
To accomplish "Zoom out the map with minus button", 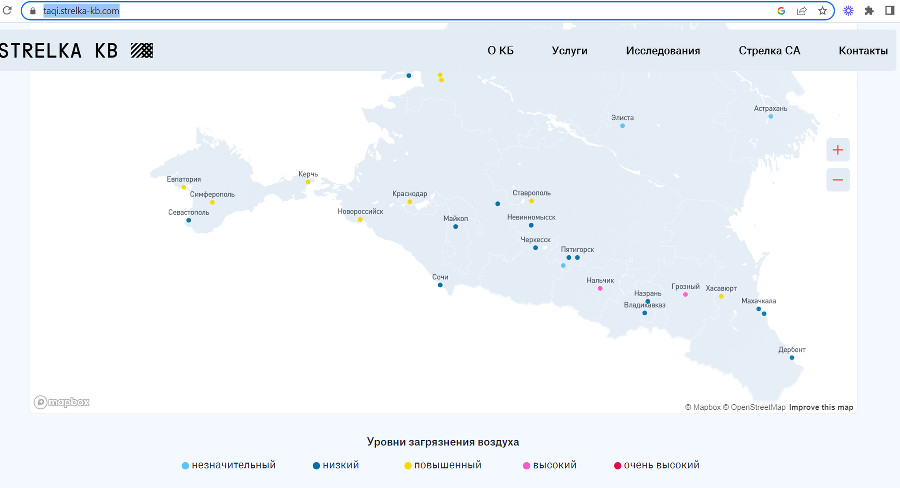I will (x=838, y=180).
